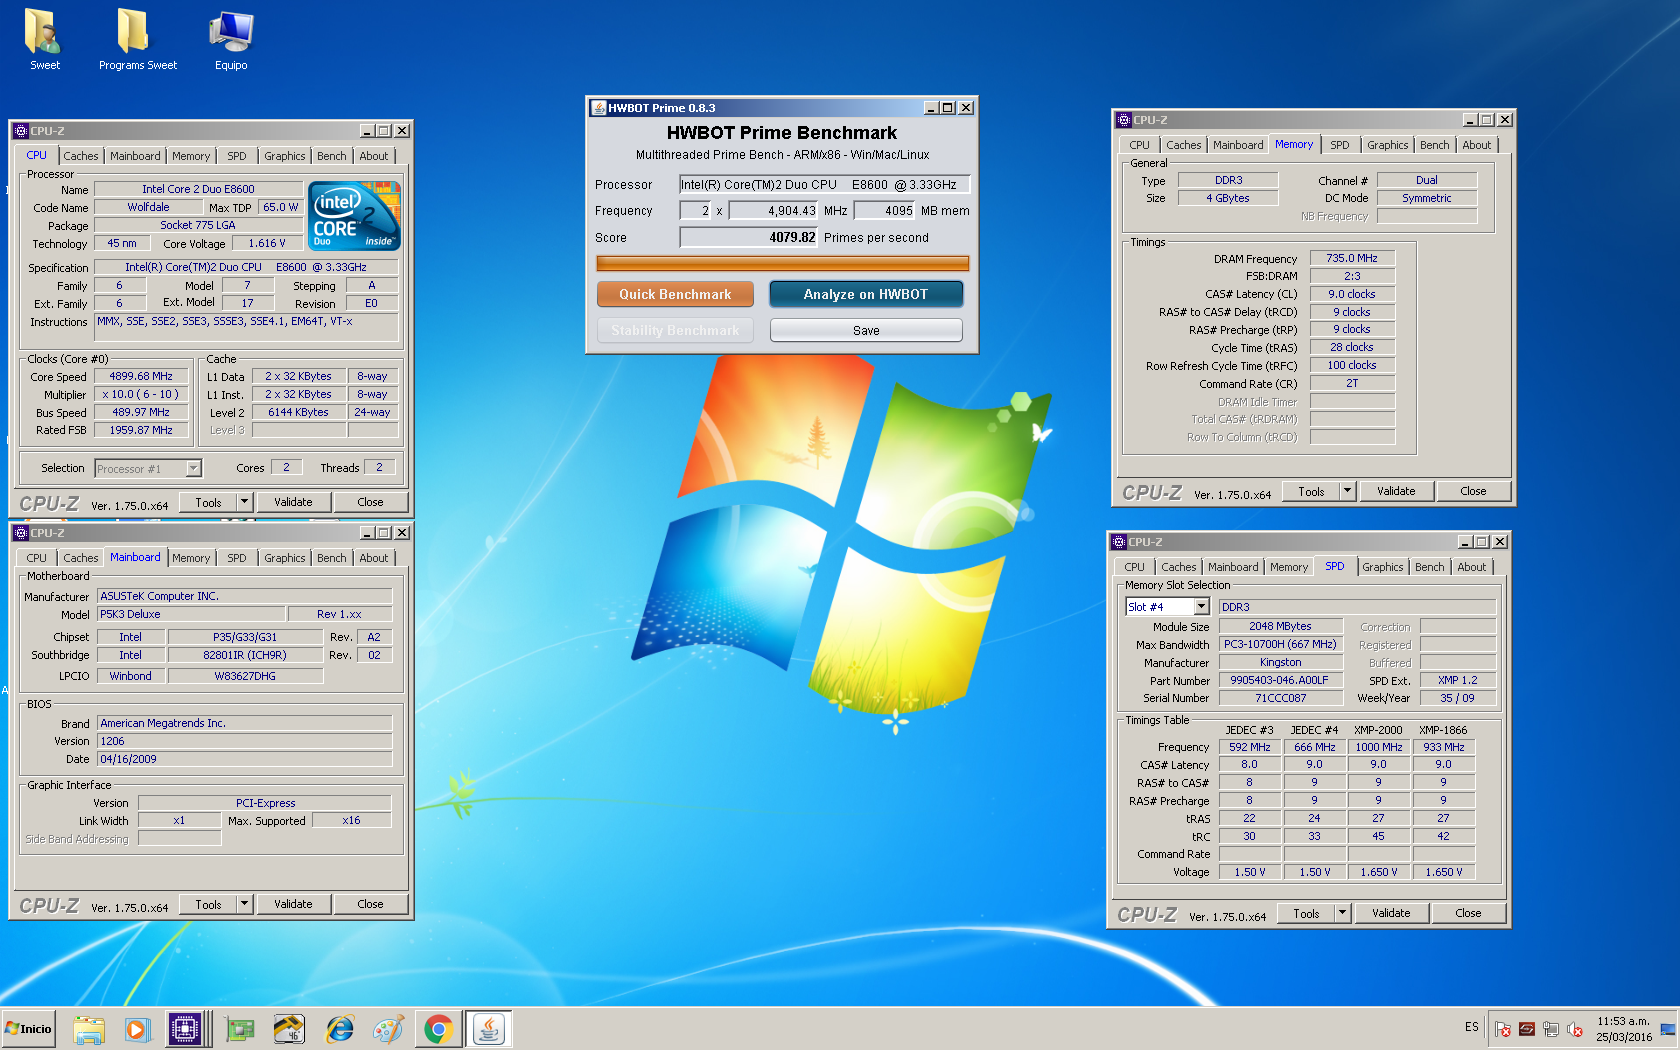This screenshot has height=1050, width=1680.
Task: Open the Bench tab in the CPU window
Action: click(x=332, y=156)
